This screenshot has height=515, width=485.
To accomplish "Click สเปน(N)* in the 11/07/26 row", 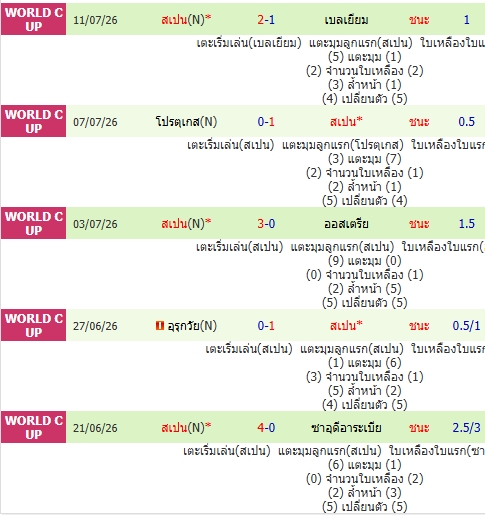I will 186,20.
